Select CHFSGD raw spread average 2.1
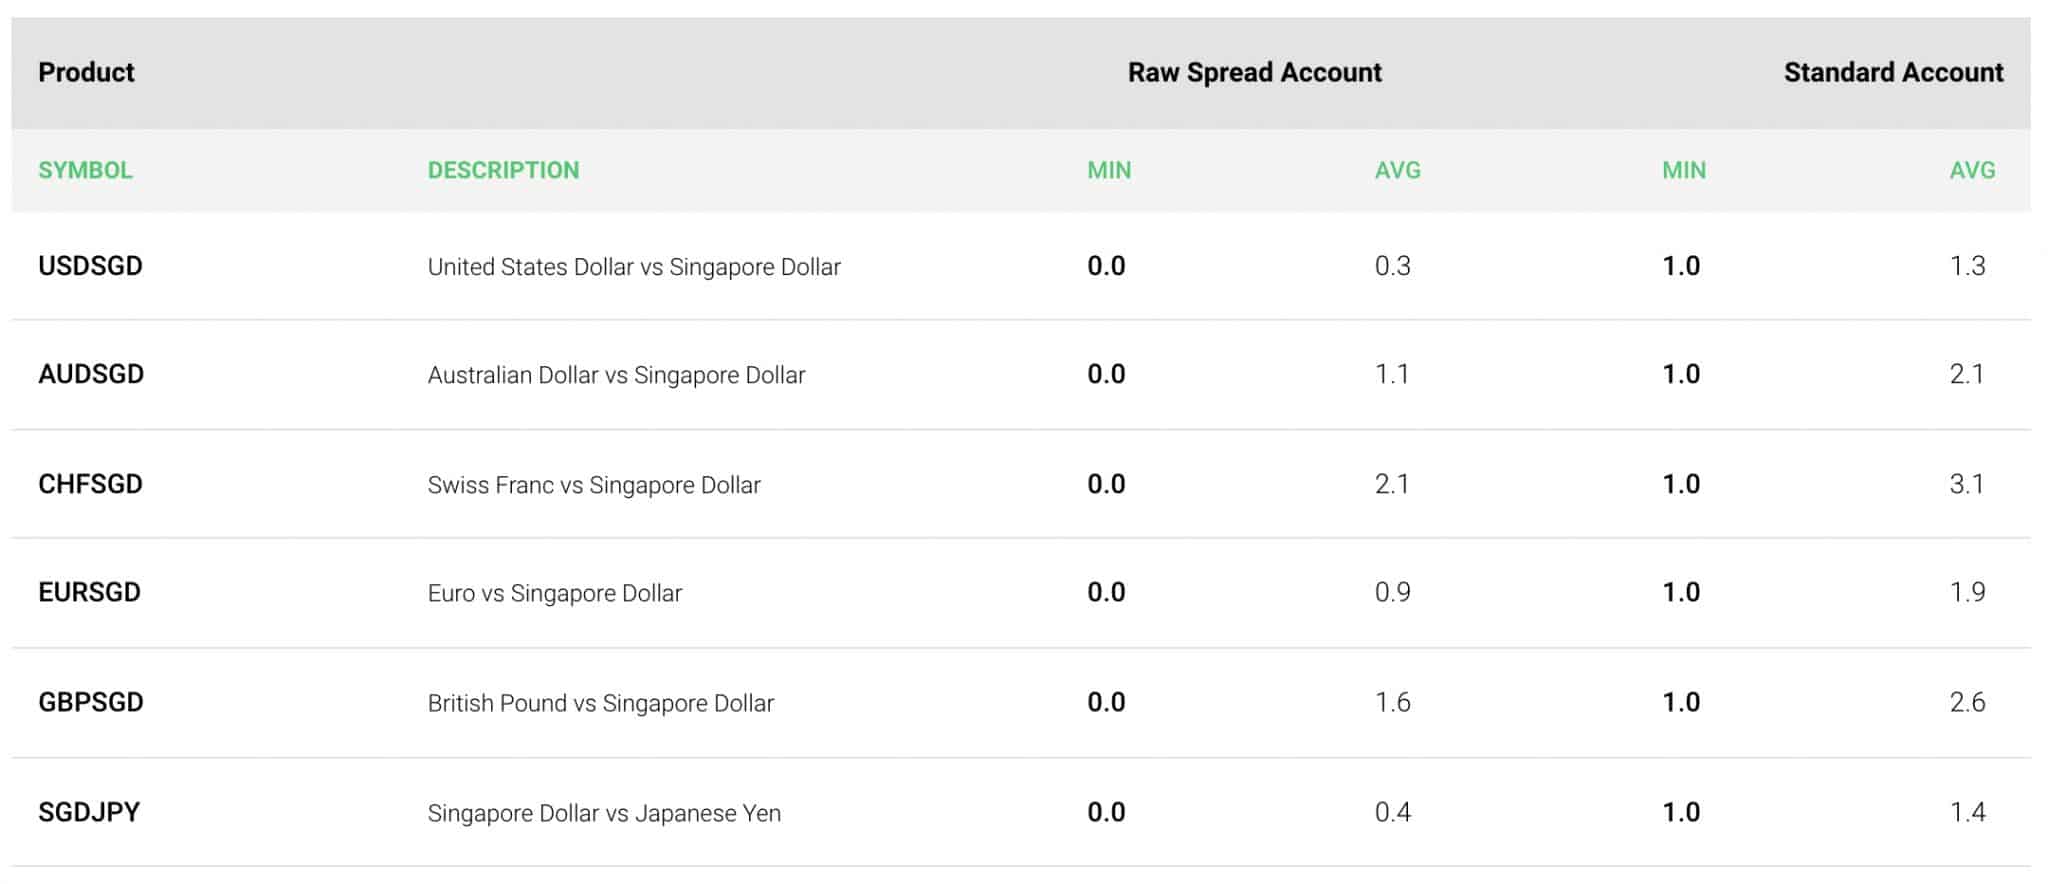The image size is (2048, 884). tap(1392, 484)
